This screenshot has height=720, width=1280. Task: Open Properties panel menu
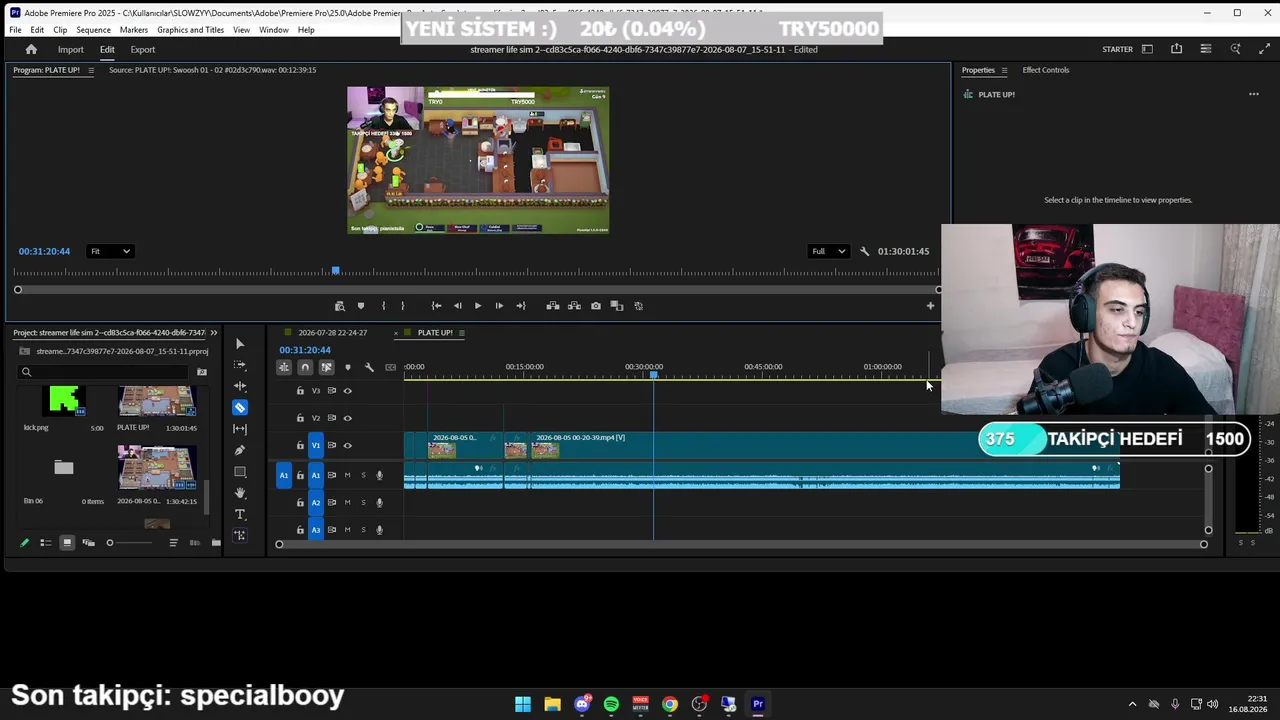tap(1004, 70)
